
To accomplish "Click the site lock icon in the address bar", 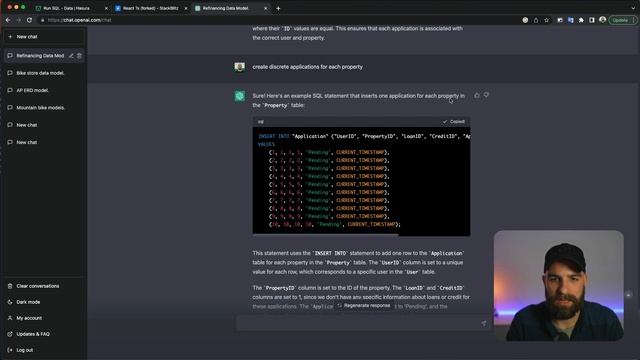I will click(42, 20).
